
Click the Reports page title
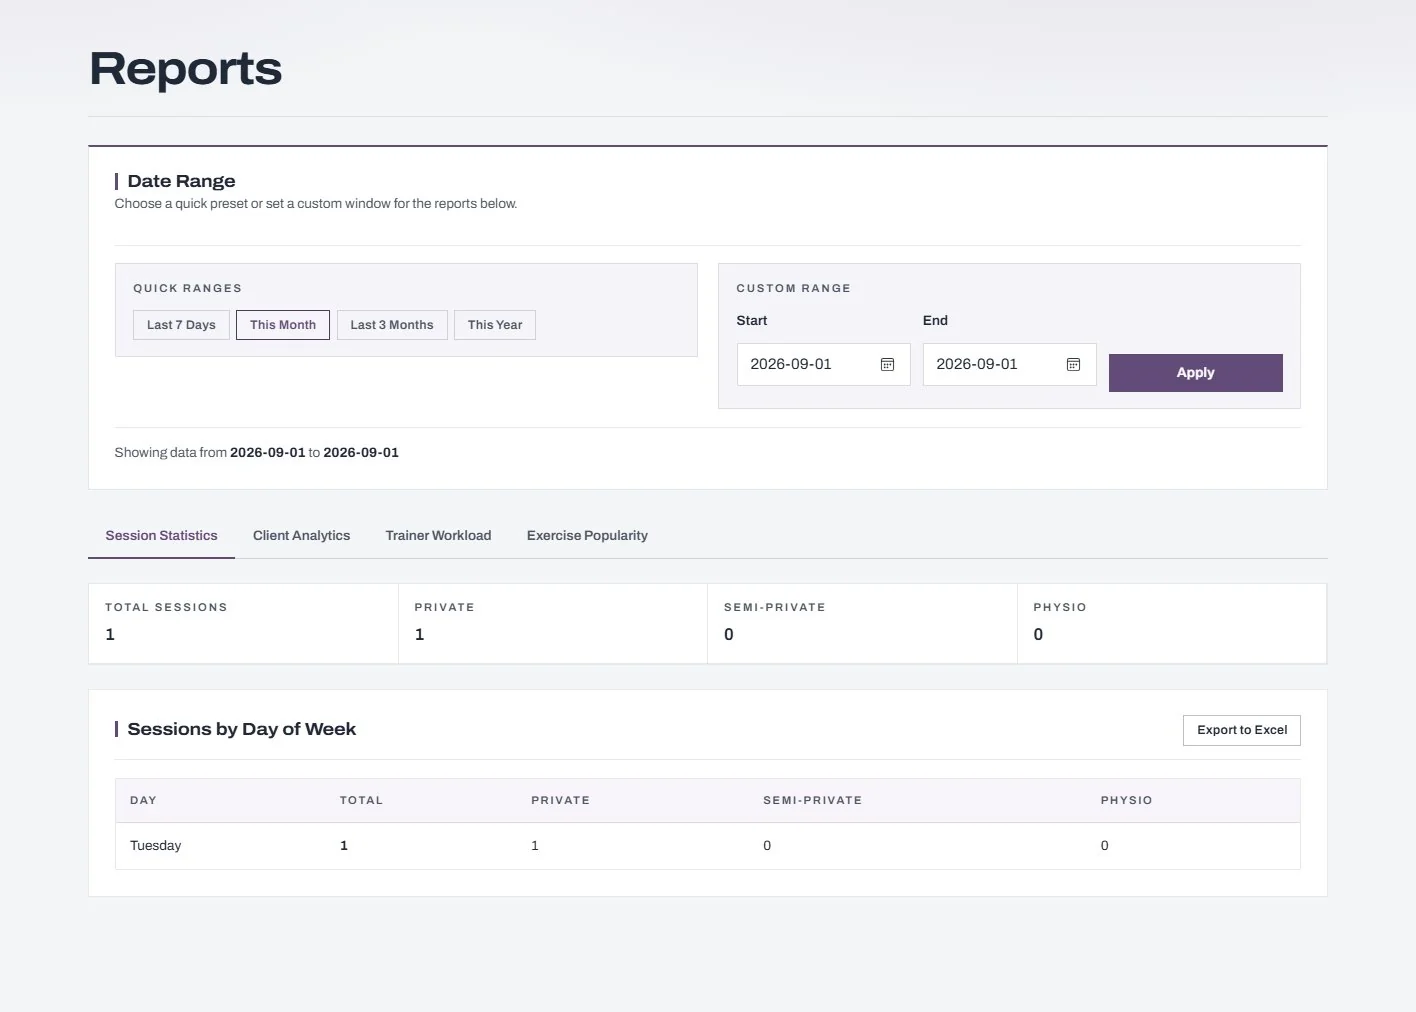pyautogui.click(x=186, y=69)
